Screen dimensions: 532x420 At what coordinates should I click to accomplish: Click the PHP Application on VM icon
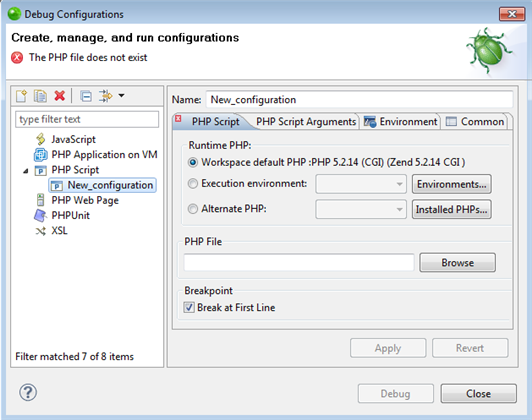(x=40, y=155)
